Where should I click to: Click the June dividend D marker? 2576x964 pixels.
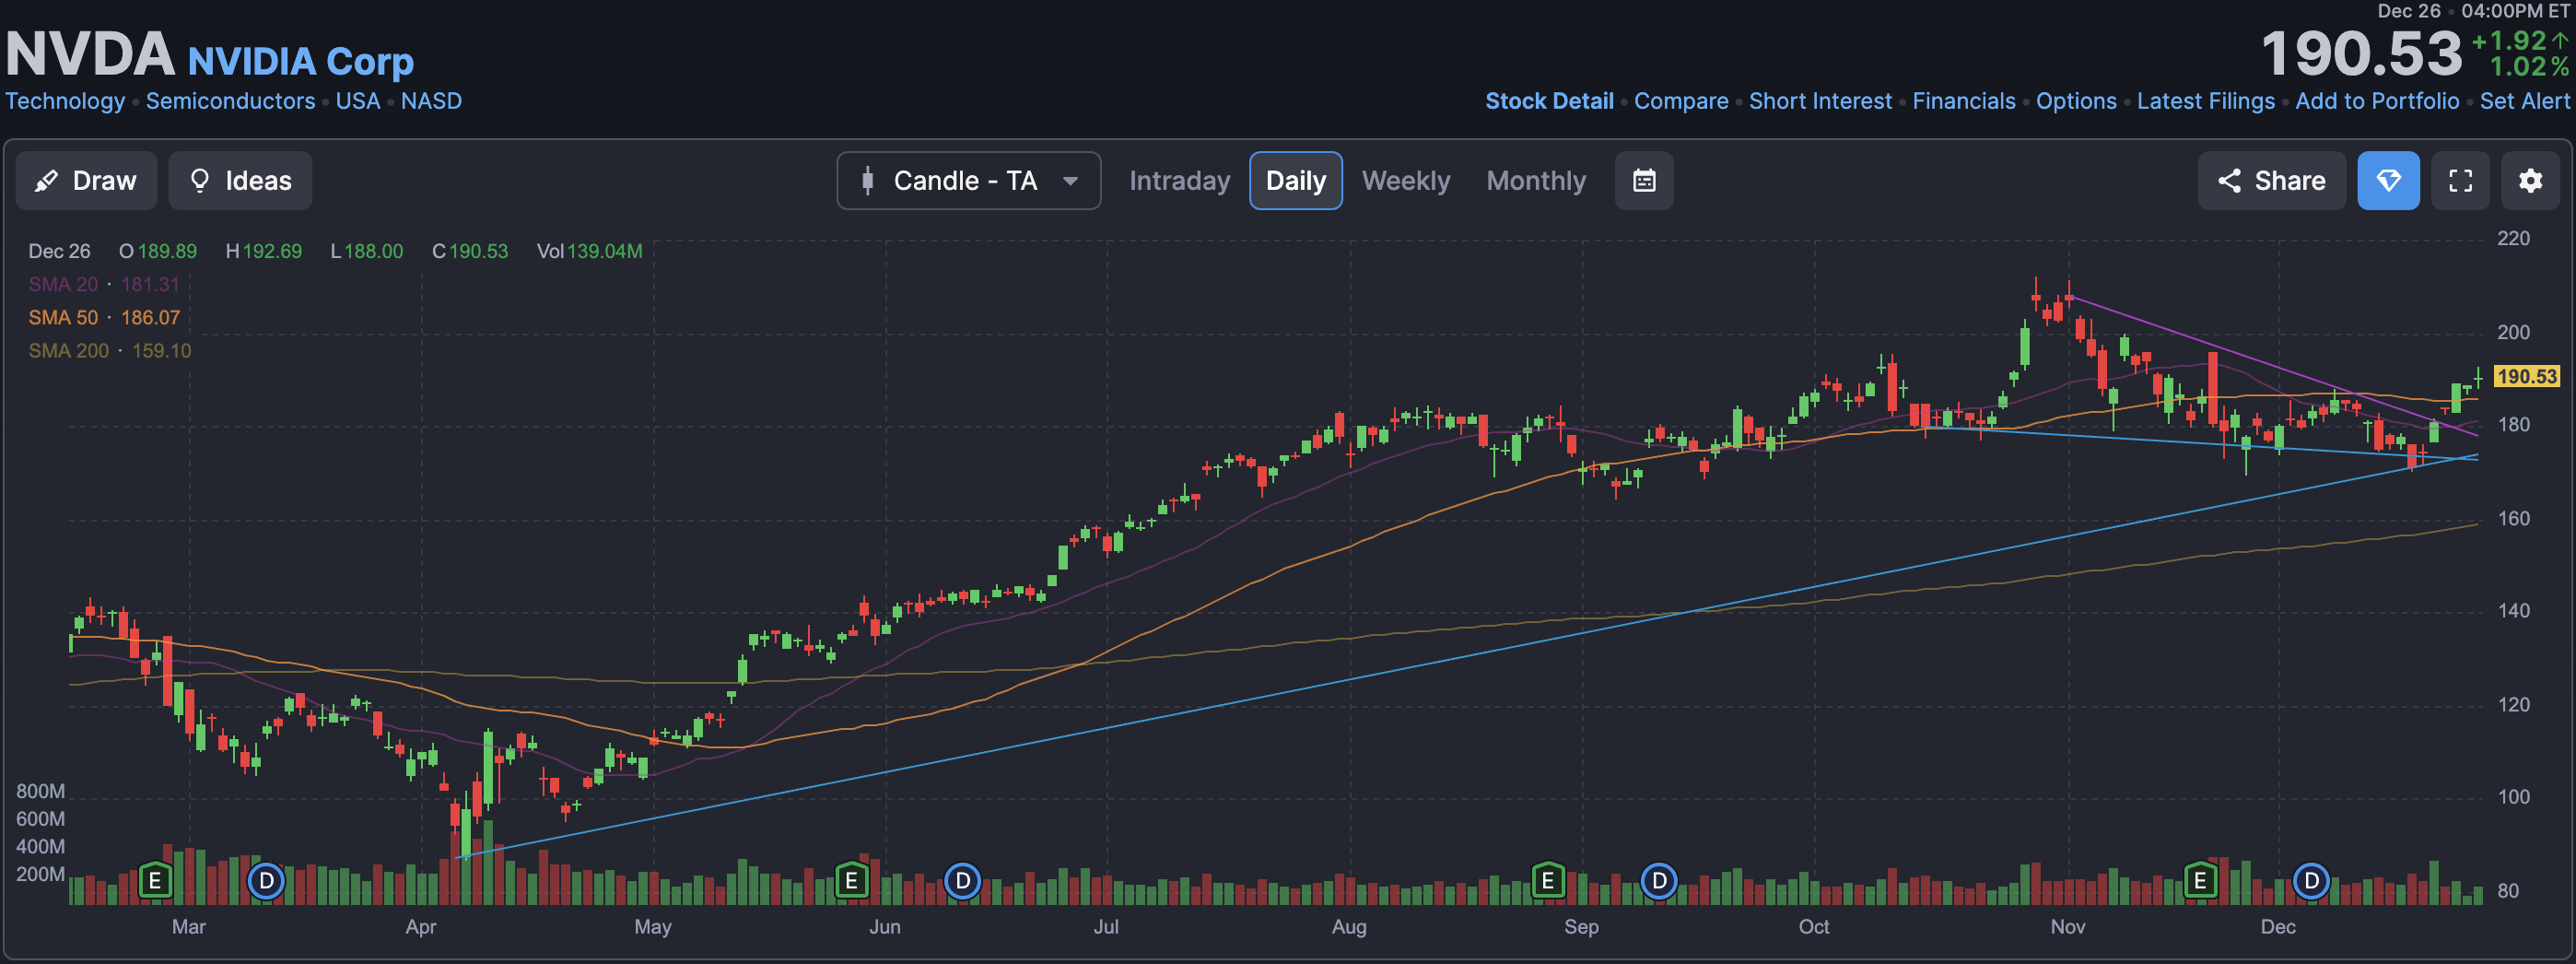[962, 881]
